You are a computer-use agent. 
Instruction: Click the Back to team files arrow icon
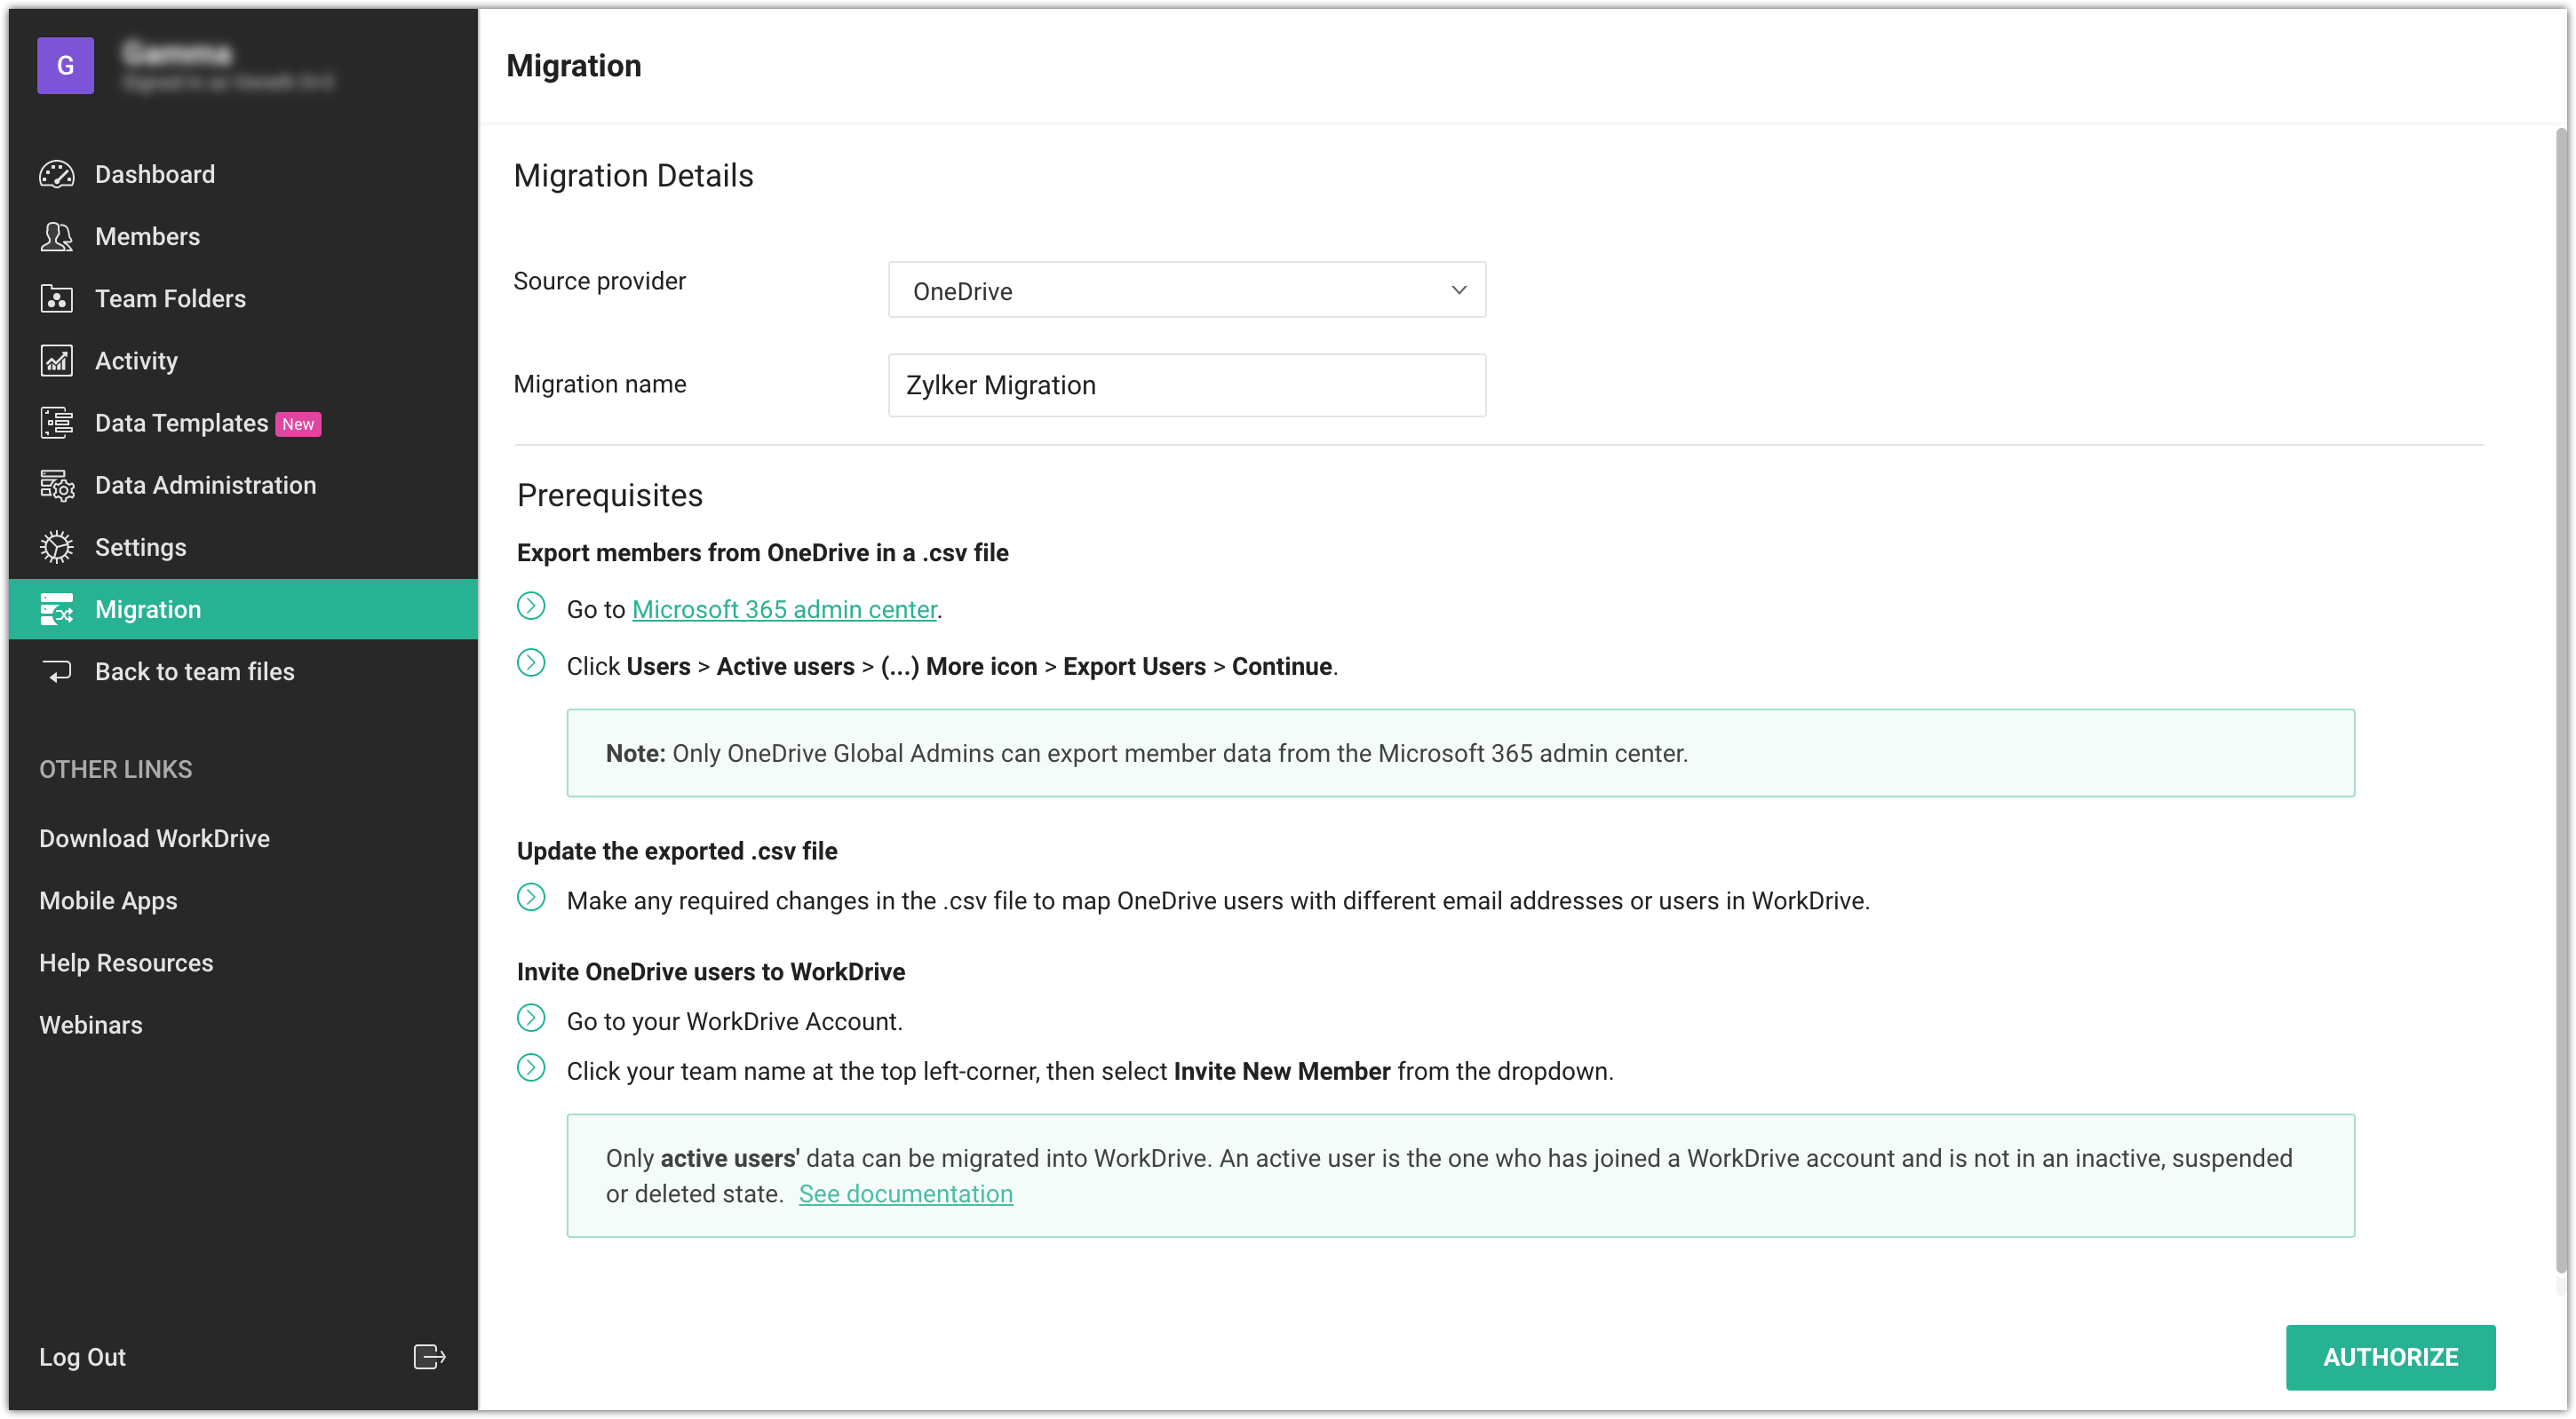tap(56, 671)
